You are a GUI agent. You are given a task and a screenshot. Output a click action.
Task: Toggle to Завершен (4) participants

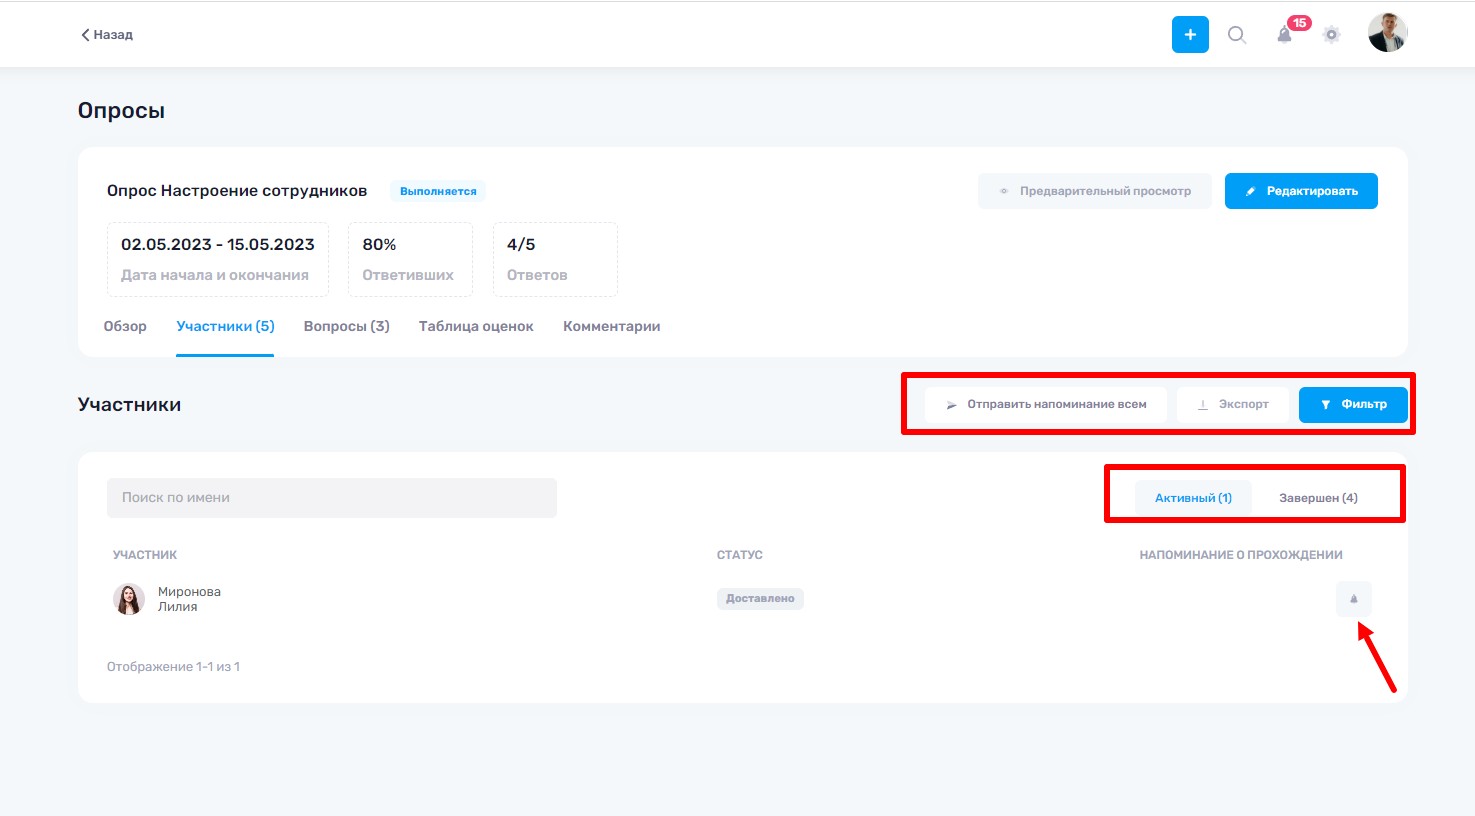point(1318,498)
